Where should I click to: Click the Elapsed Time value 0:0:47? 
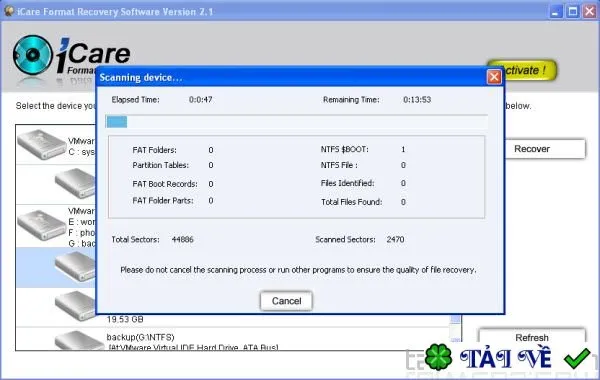[x=201, y=99]
